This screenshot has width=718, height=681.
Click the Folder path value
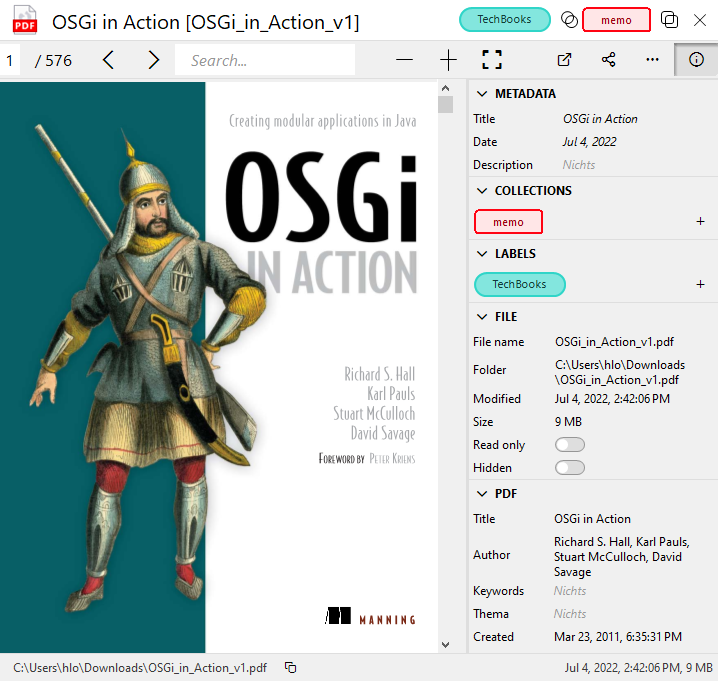(620, 372)
